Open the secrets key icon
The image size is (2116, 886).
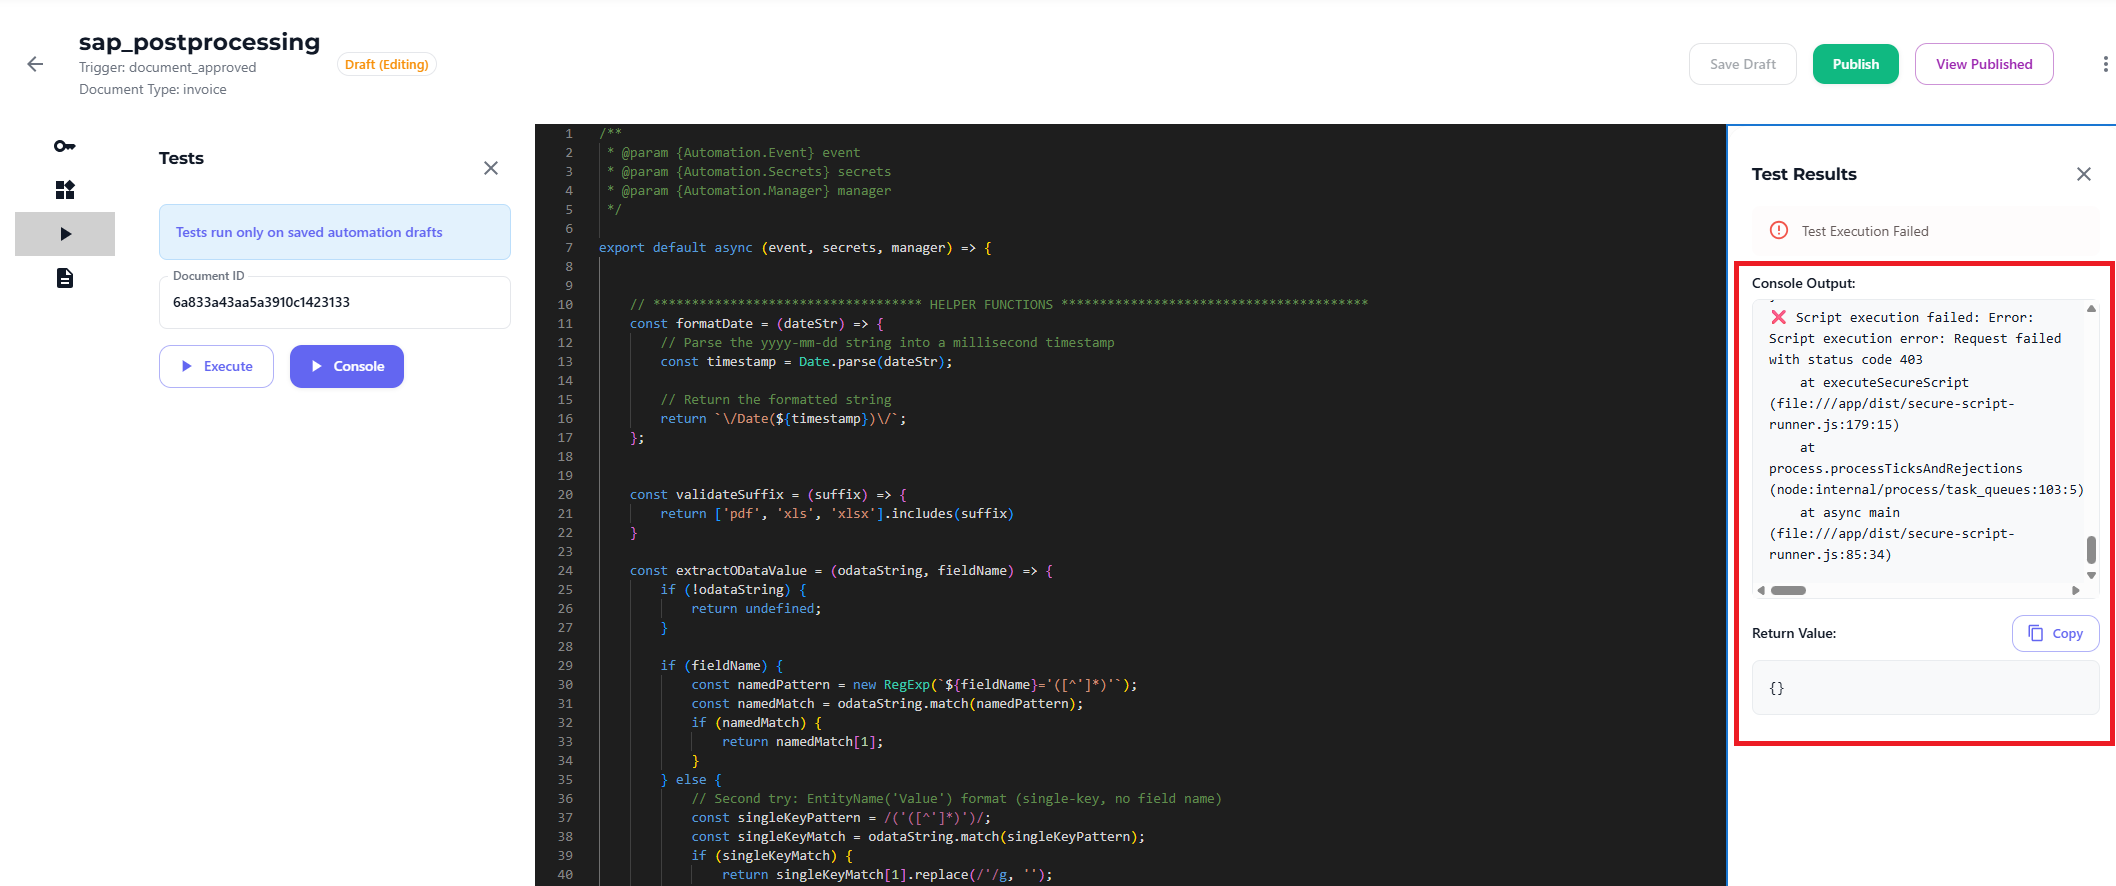64,146
